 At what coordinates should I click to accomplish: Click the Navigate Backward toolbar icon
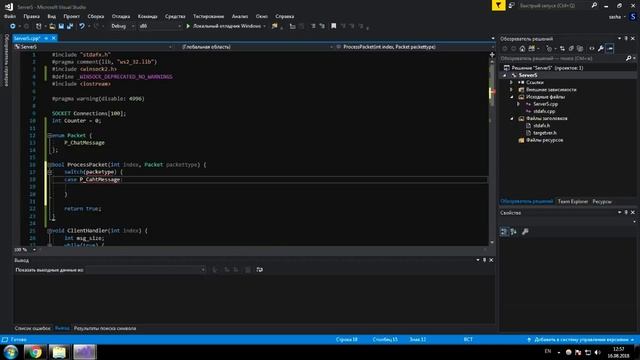pos(13,26)
